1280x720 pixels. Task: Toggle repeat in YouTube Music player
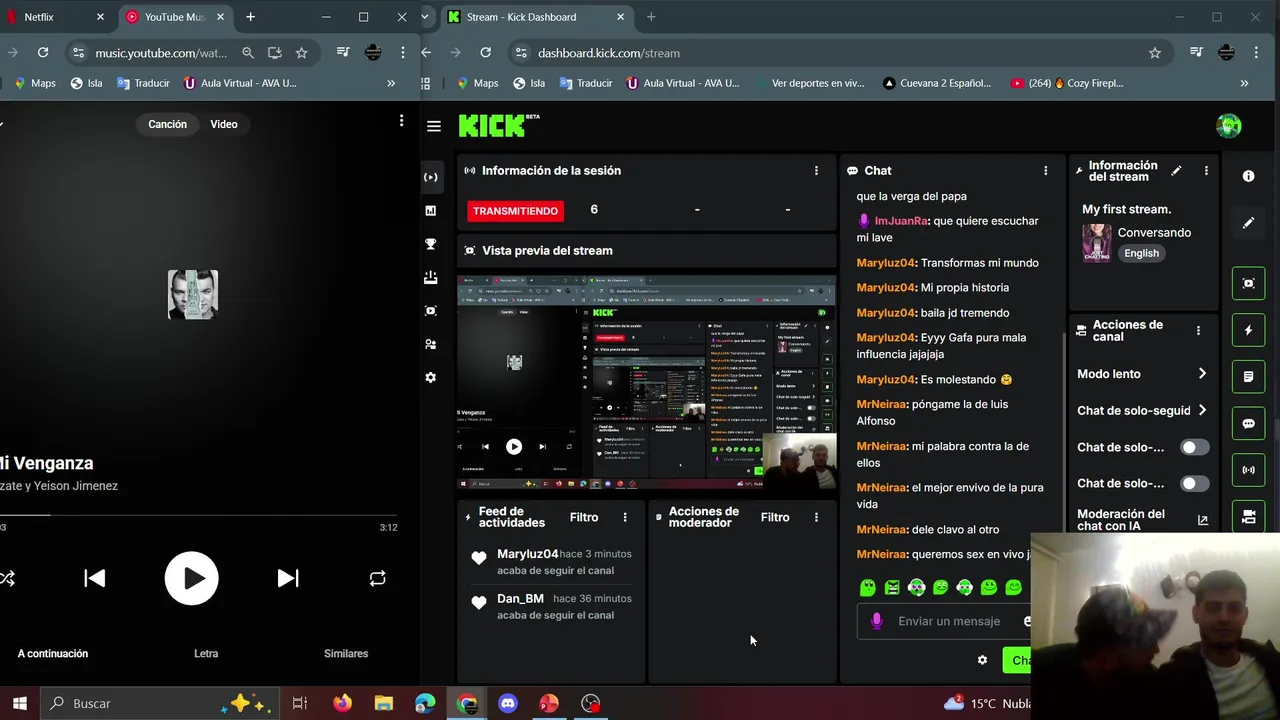tap(377, 578)
